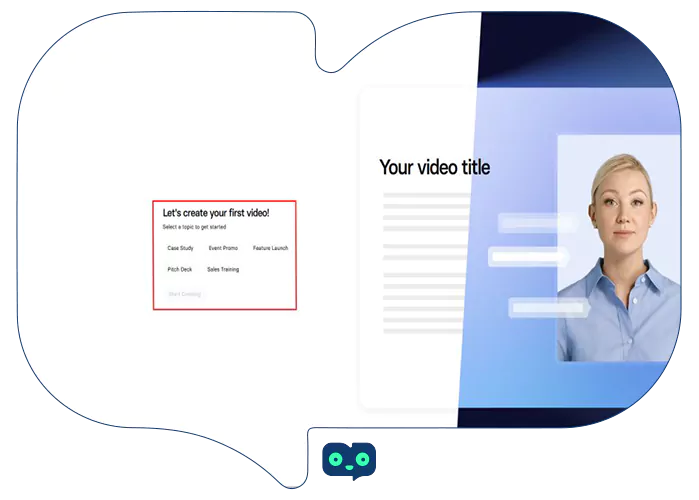Click the robot mascot icon

[349, 460]
